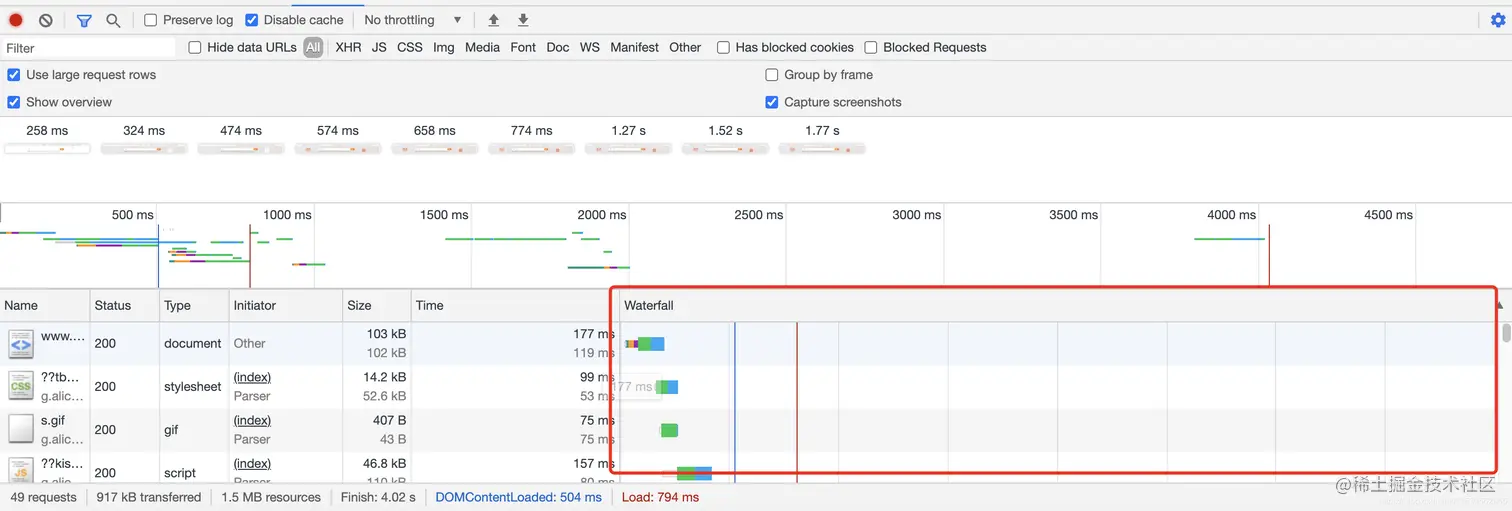Filter requests by Doc
The width and height of the screenshot is (1512, 511).
(558, 47)
